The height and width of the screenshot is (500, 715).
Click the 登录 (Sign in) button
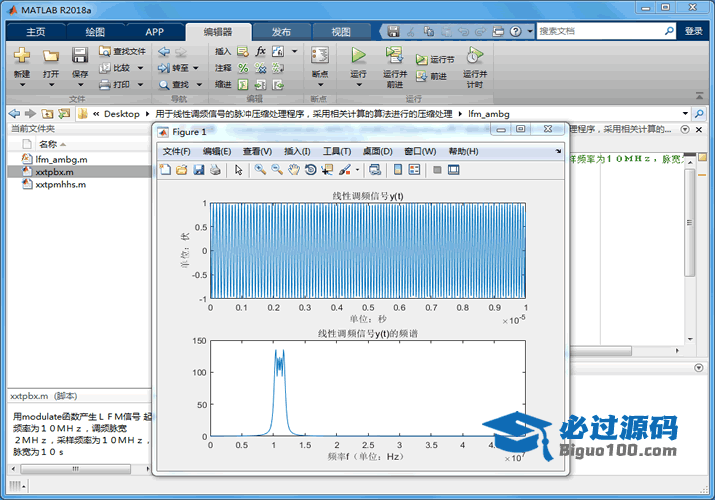point(694,31)
